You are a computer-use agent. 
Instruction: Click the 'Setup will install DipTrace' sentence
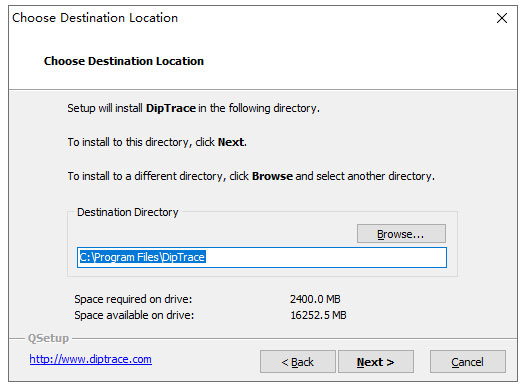193,108
